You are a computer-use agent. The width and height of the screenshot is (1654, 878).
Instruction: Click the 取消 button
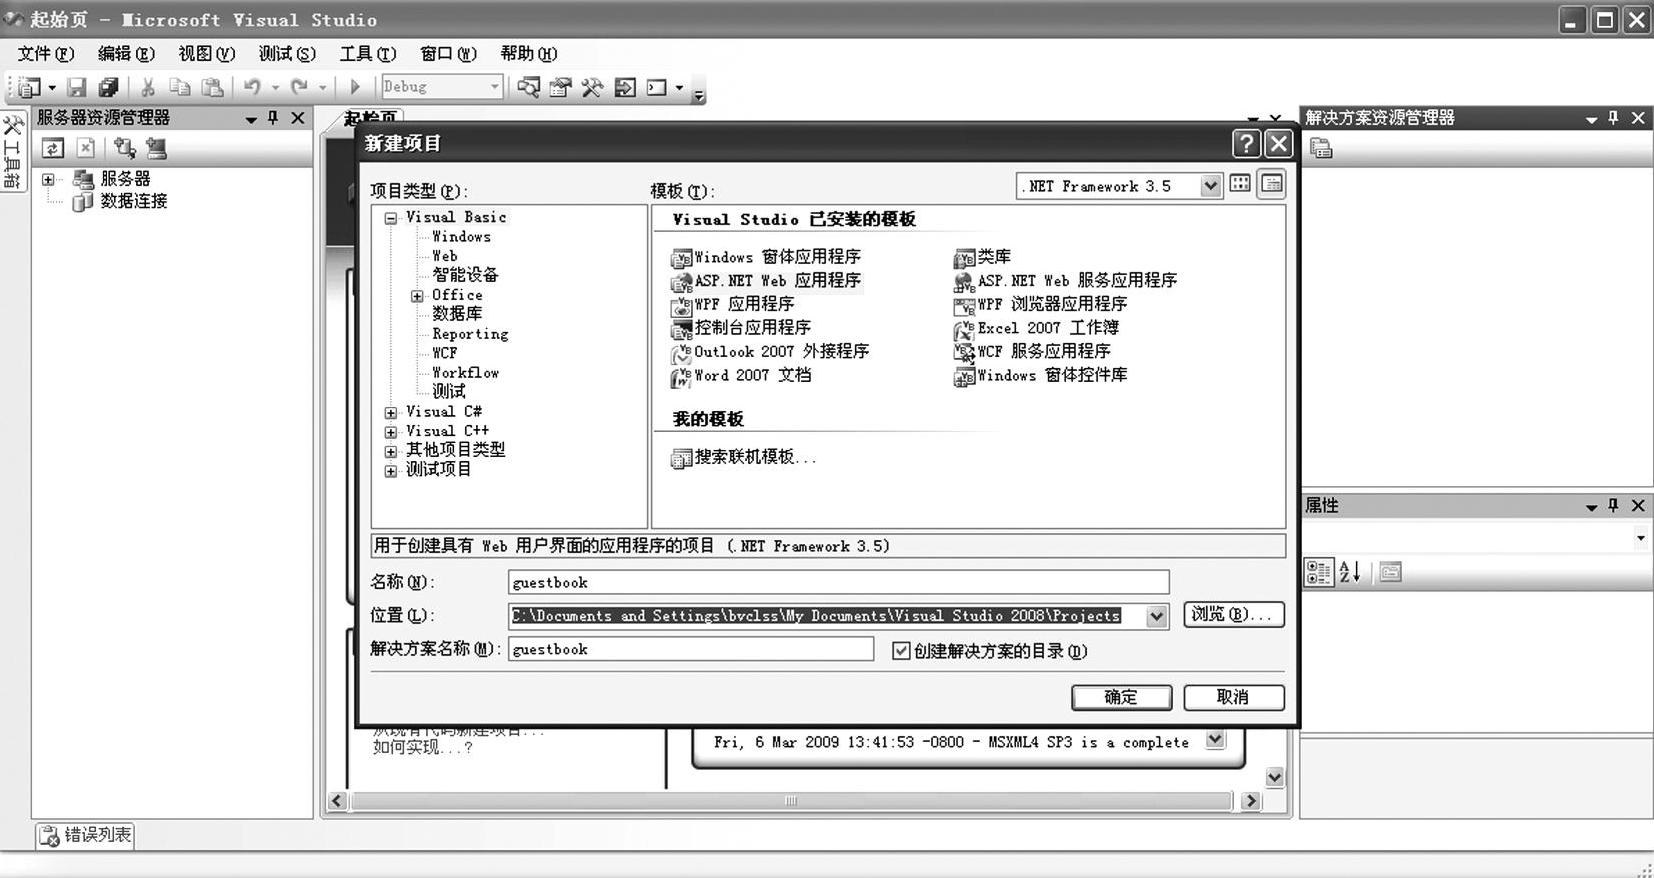click(x=1233, y=697)
